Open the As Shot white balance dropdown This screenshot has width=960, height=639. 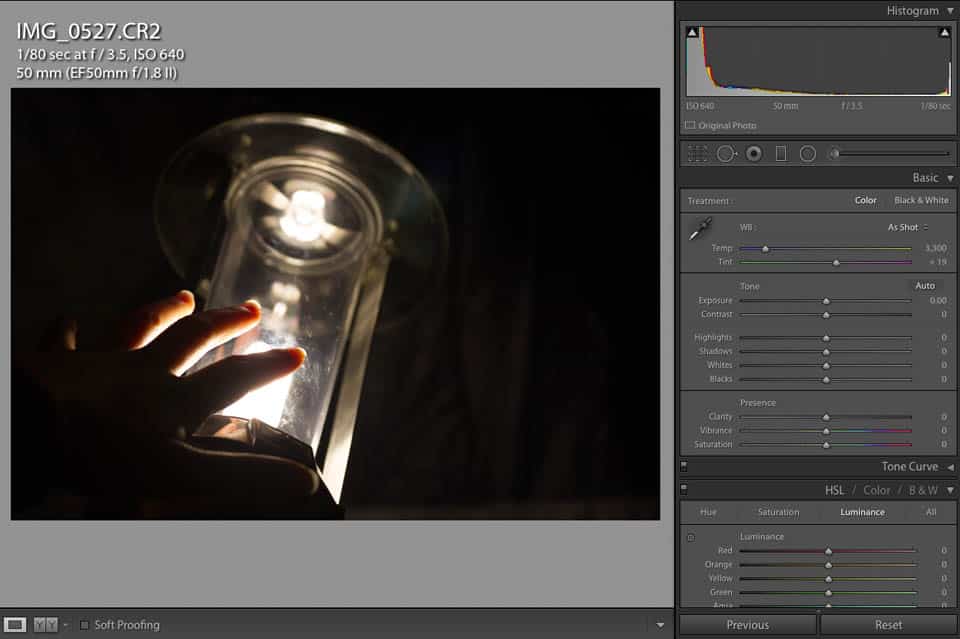point(908,227)
